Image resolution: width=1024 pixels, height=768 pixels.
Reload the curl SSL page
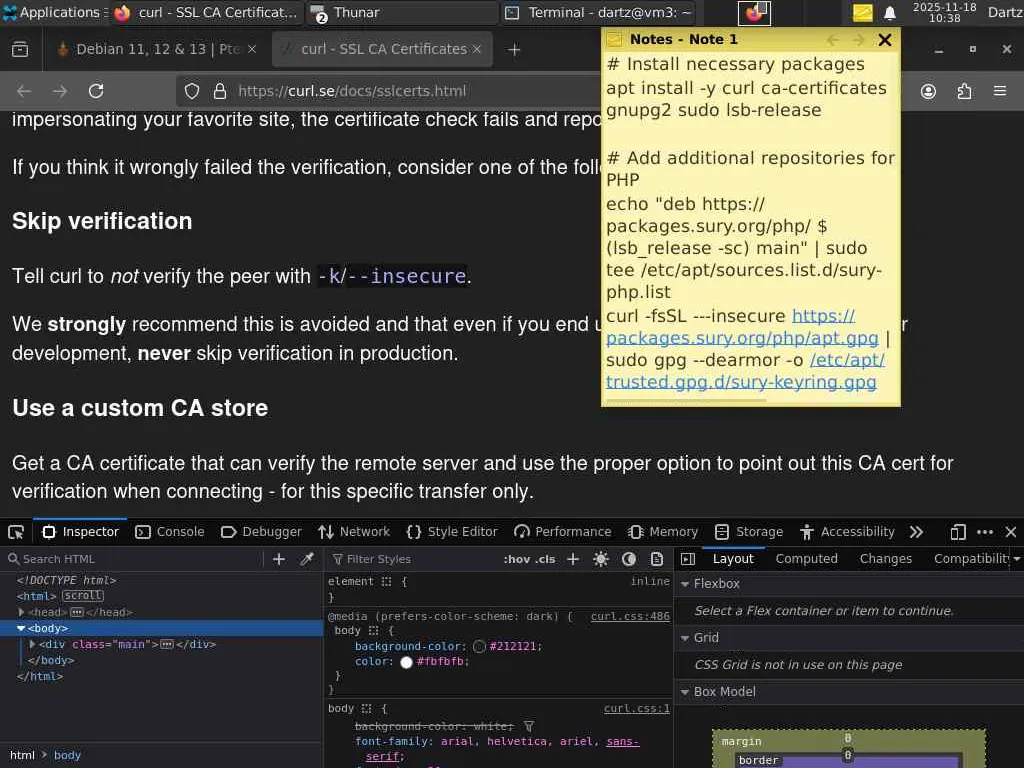96,91
